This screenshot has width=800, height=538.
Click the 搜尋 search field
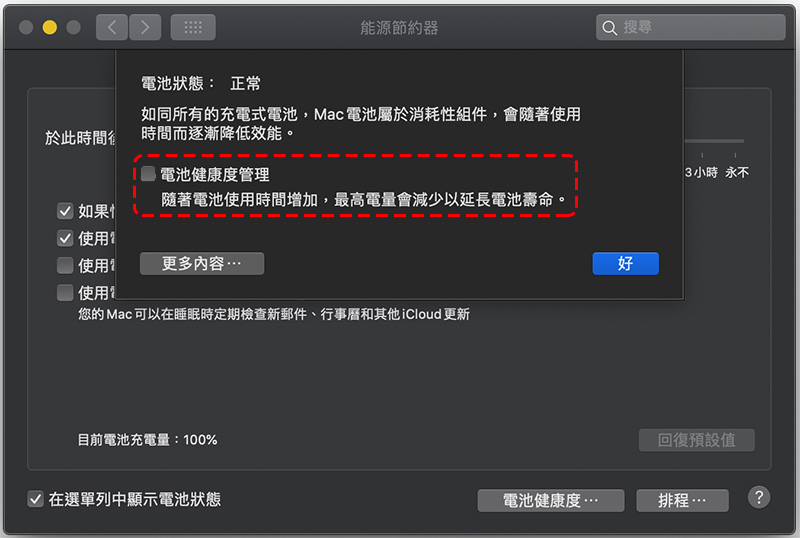pyautogui.click(x=690, y=27)
